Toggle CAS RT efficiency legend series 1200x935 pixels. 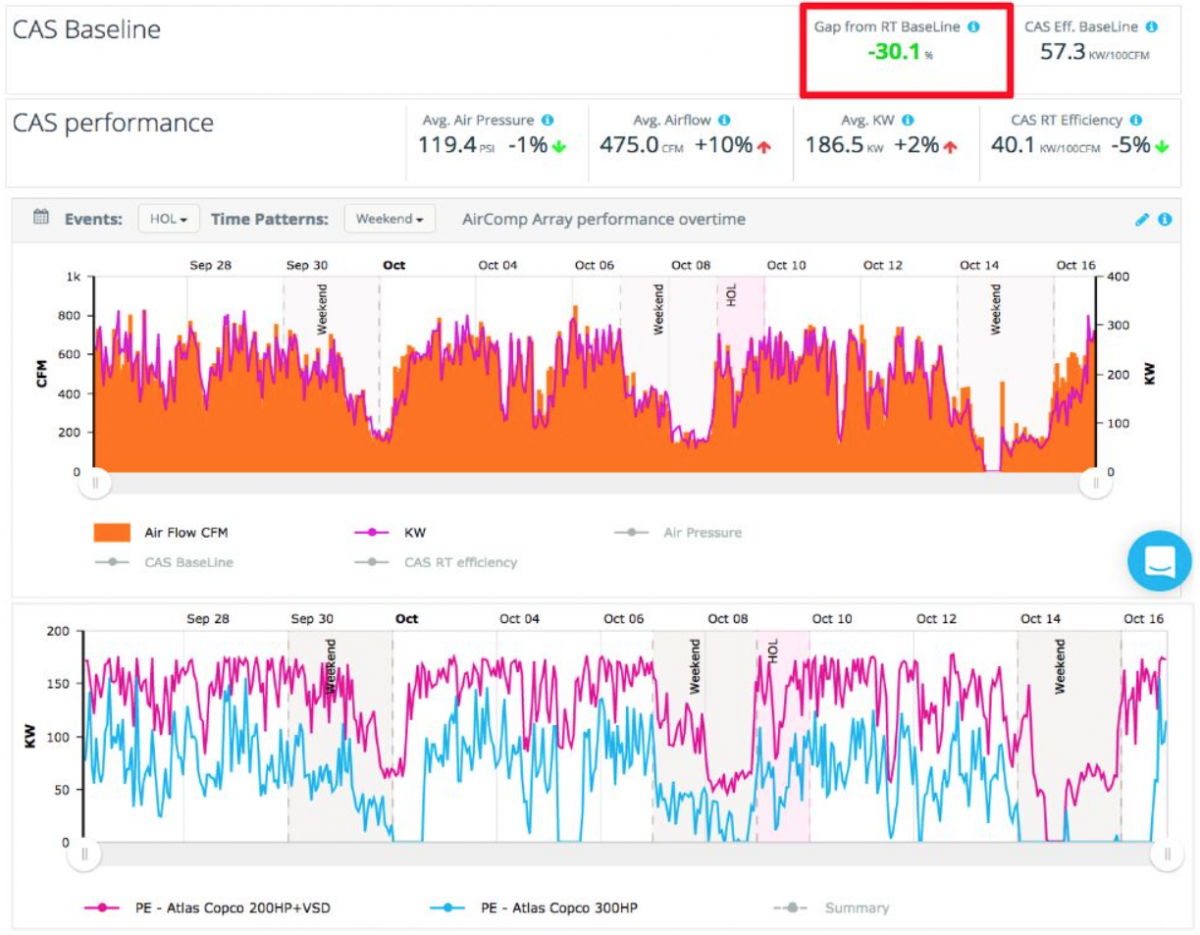point(436,562)
